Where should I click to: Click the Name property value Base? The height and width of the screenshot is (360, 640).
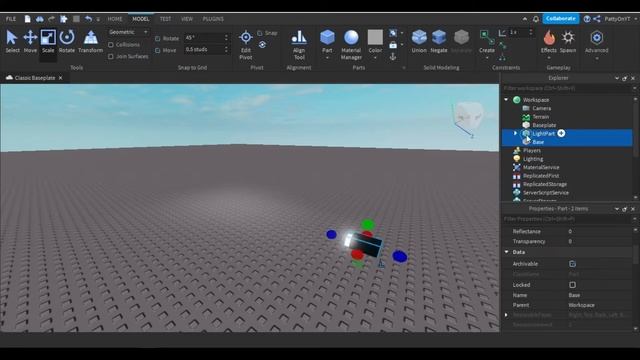pyautogui.click(x=574, y=295)
